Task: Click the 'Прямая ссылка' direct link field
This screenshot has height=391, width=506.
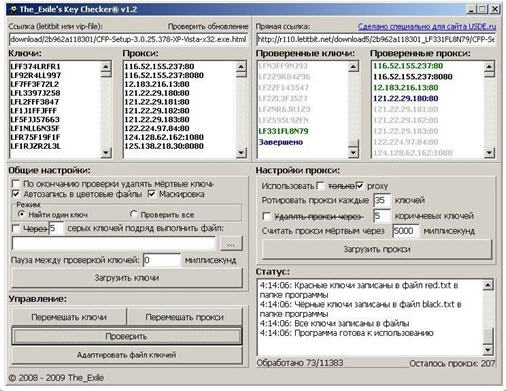Action: coord(376,39)
